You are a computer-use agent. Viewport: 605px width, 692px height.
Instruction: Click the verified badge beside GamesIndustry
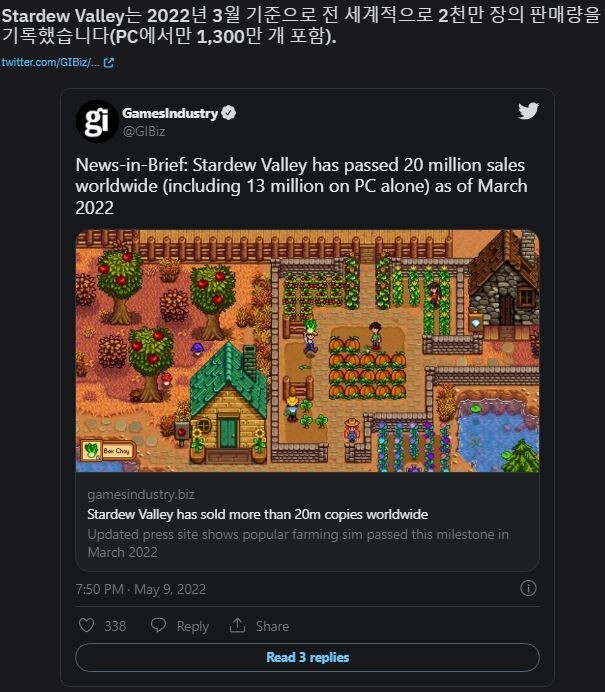229,114
